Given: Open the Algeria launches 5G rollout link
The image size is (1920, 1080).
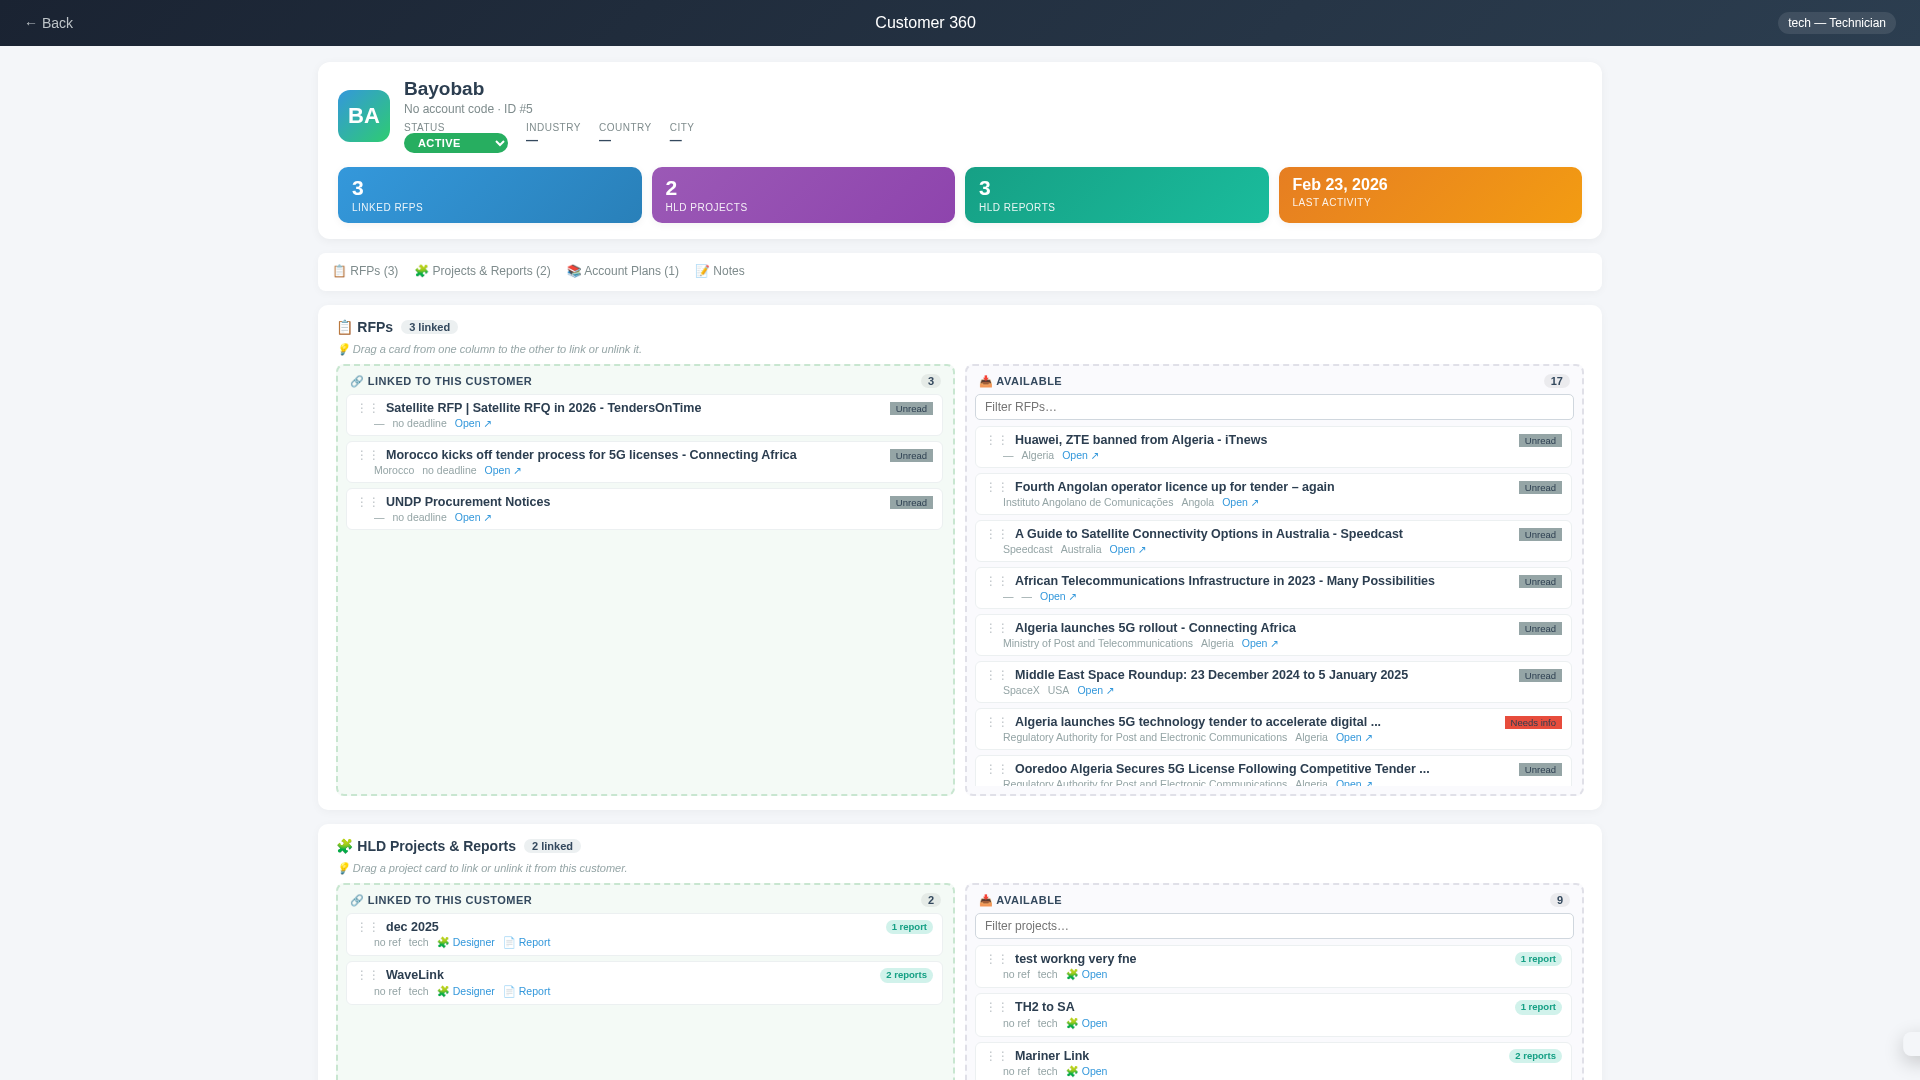Looking at the screenshot, I should coord(1260,644).
